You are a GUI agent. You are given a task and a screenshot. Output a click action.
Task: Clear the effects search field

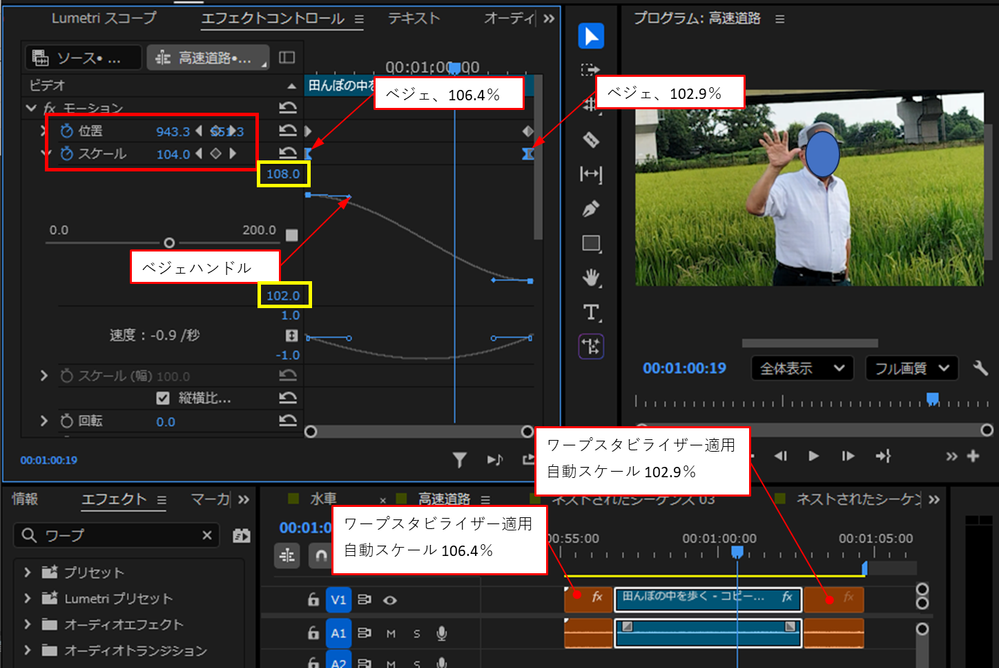pyautogui.click(x=207, y=535)
